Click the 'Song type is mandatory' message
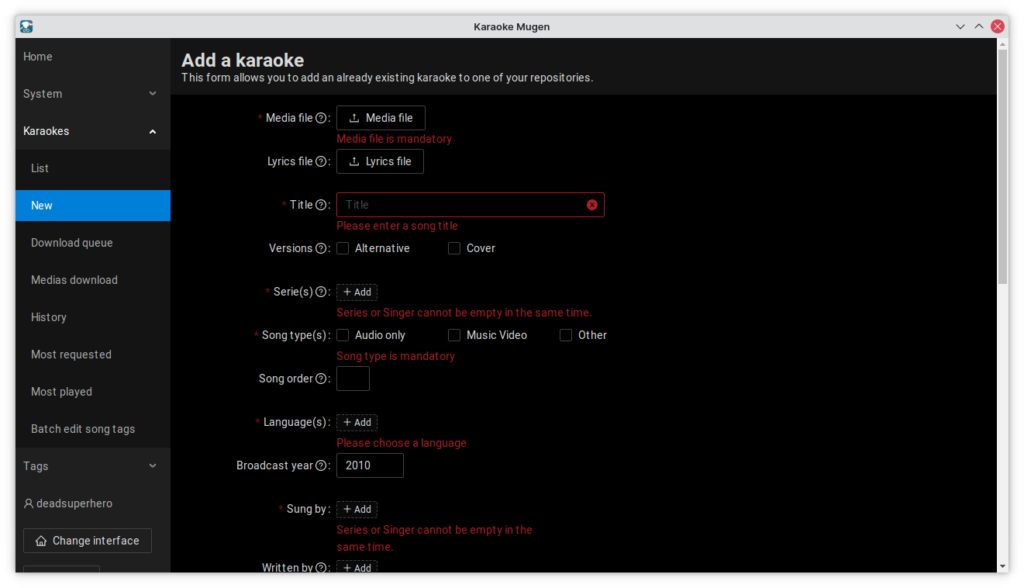 (395, 356)
